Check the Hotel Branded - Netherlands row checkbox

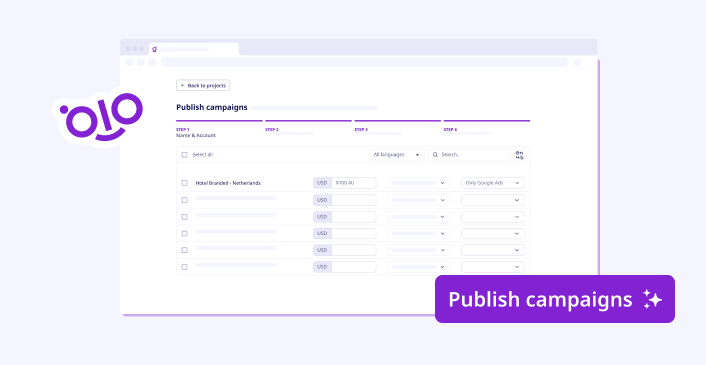click(x=184, y=183)
